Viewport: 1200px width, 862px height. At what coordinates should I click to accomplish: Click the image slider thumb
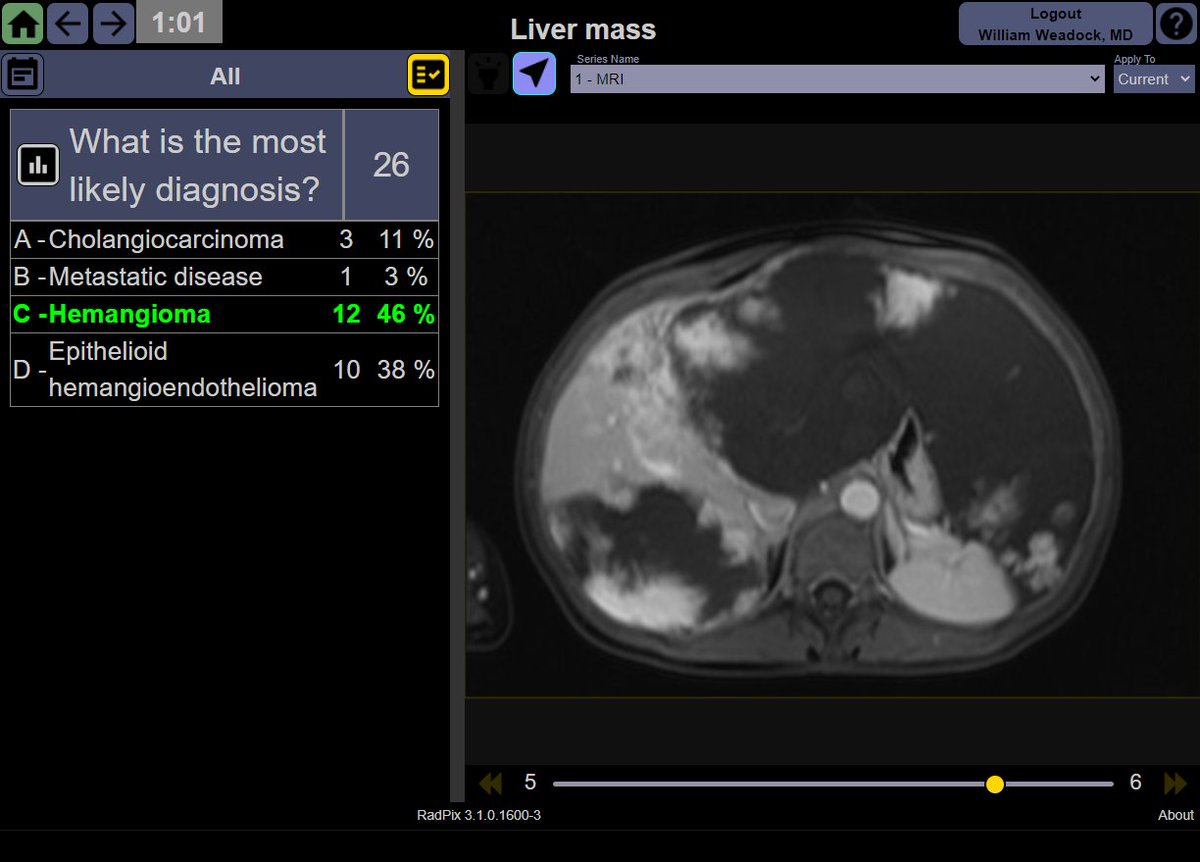pyautogui.click(x=994, y=784)
